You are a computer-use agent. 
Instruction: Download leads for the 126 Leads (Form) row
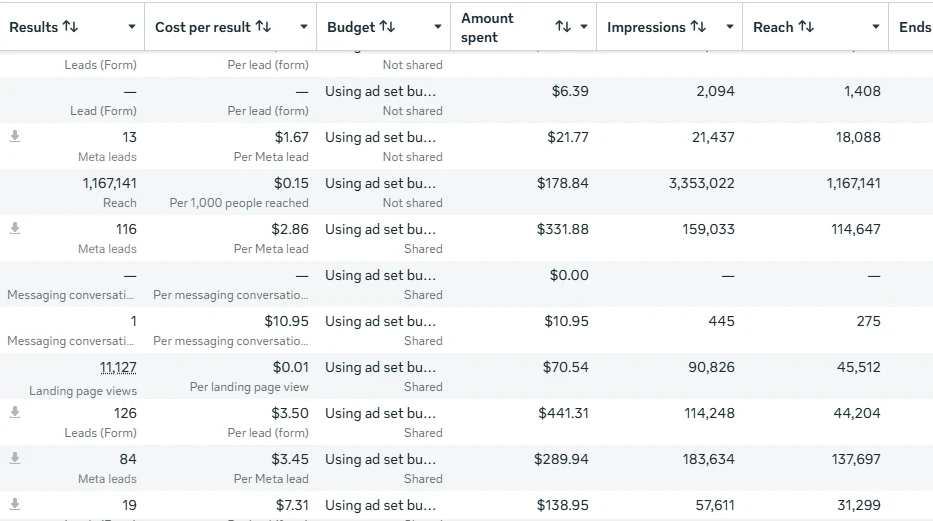(x=15, y=412)
